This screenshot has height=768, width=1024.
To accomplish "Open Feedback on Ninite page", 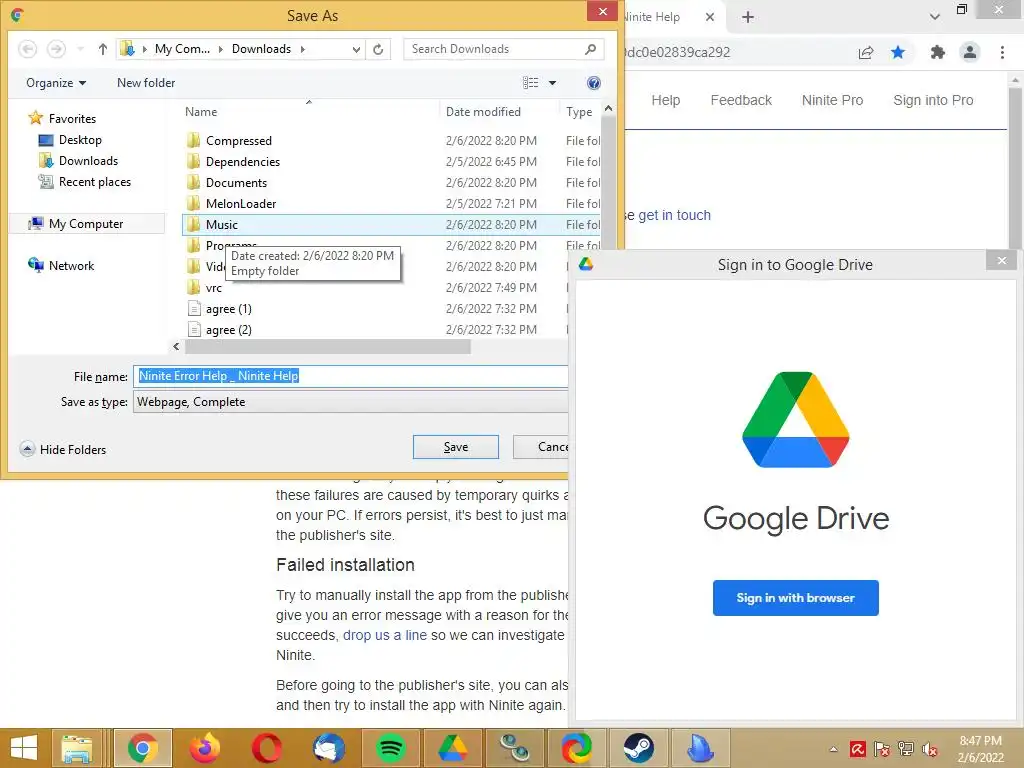I will [741, 100].
